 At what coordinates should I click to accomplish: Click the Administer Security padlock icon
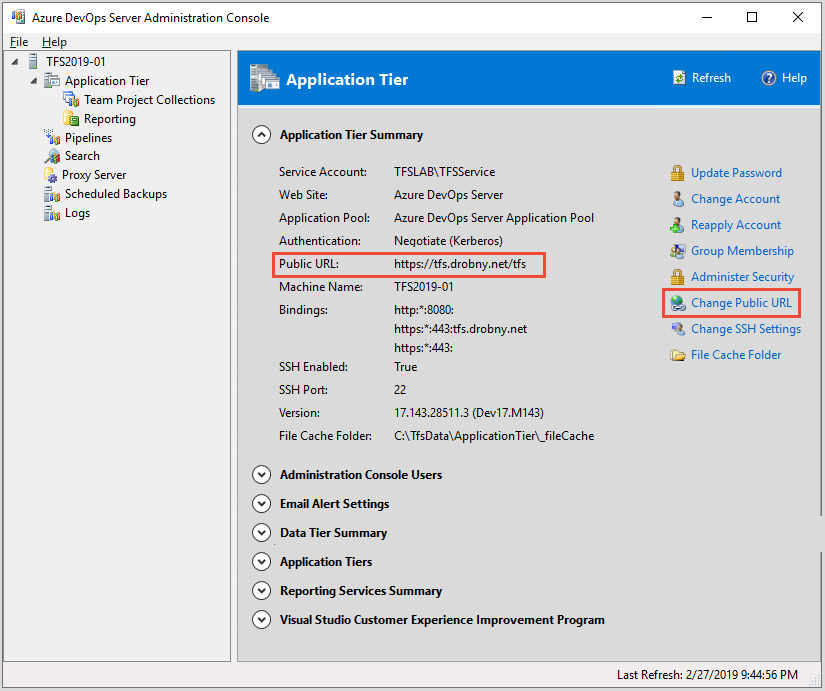677,277
